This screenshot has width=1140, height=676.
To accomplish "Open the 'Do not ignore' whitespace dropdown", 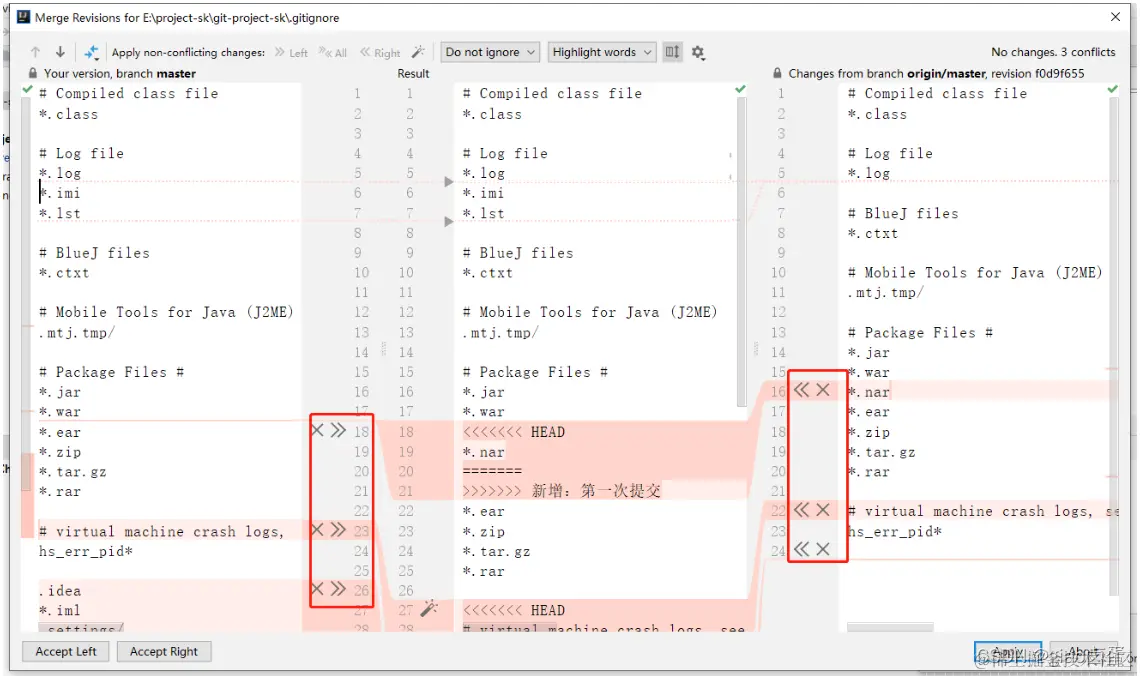I will [x=490, y=52].
